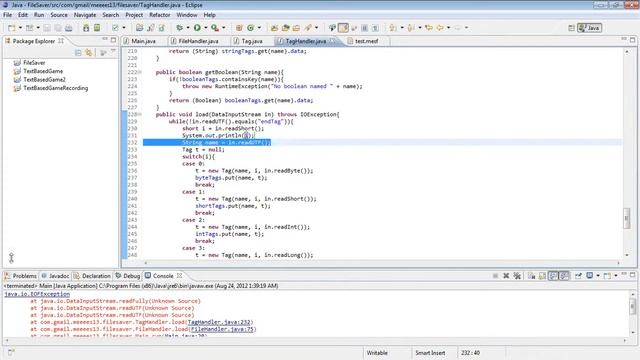
Task: Switch to the test.mesf editor tab
Action: point(366,41)
